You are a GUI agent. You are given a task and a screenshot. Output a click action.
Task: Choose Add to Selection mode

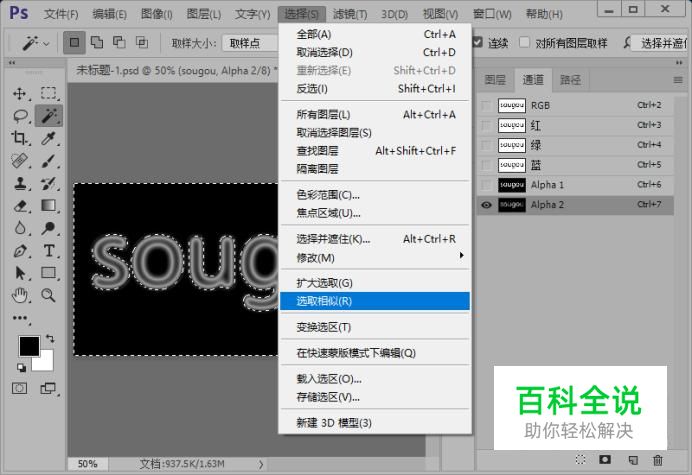point(97,42)
